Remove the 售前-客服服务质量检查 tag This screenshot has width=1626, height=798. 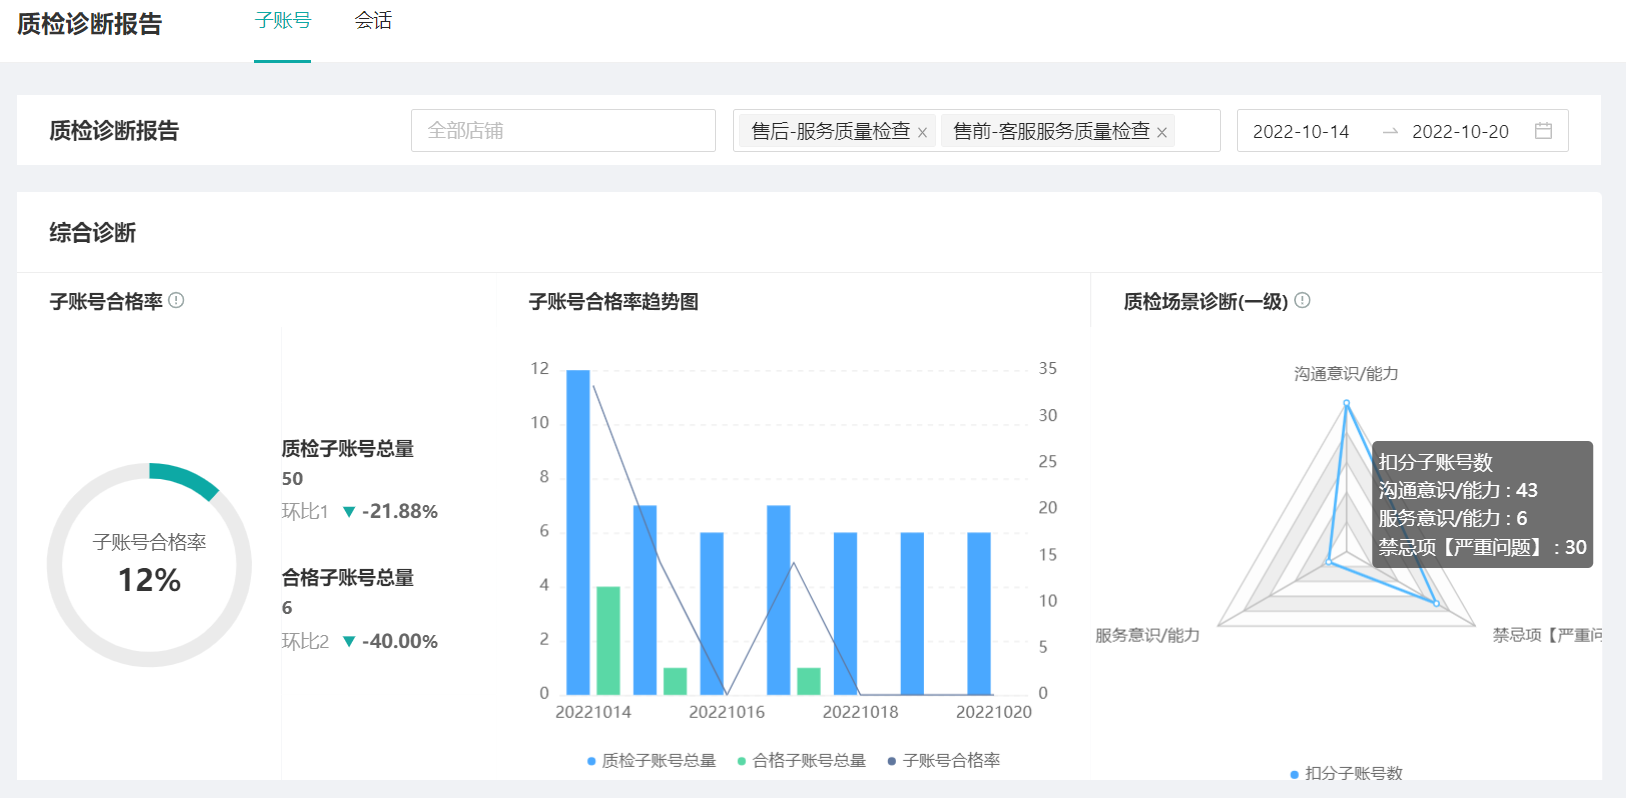[x=1162, y=133]
